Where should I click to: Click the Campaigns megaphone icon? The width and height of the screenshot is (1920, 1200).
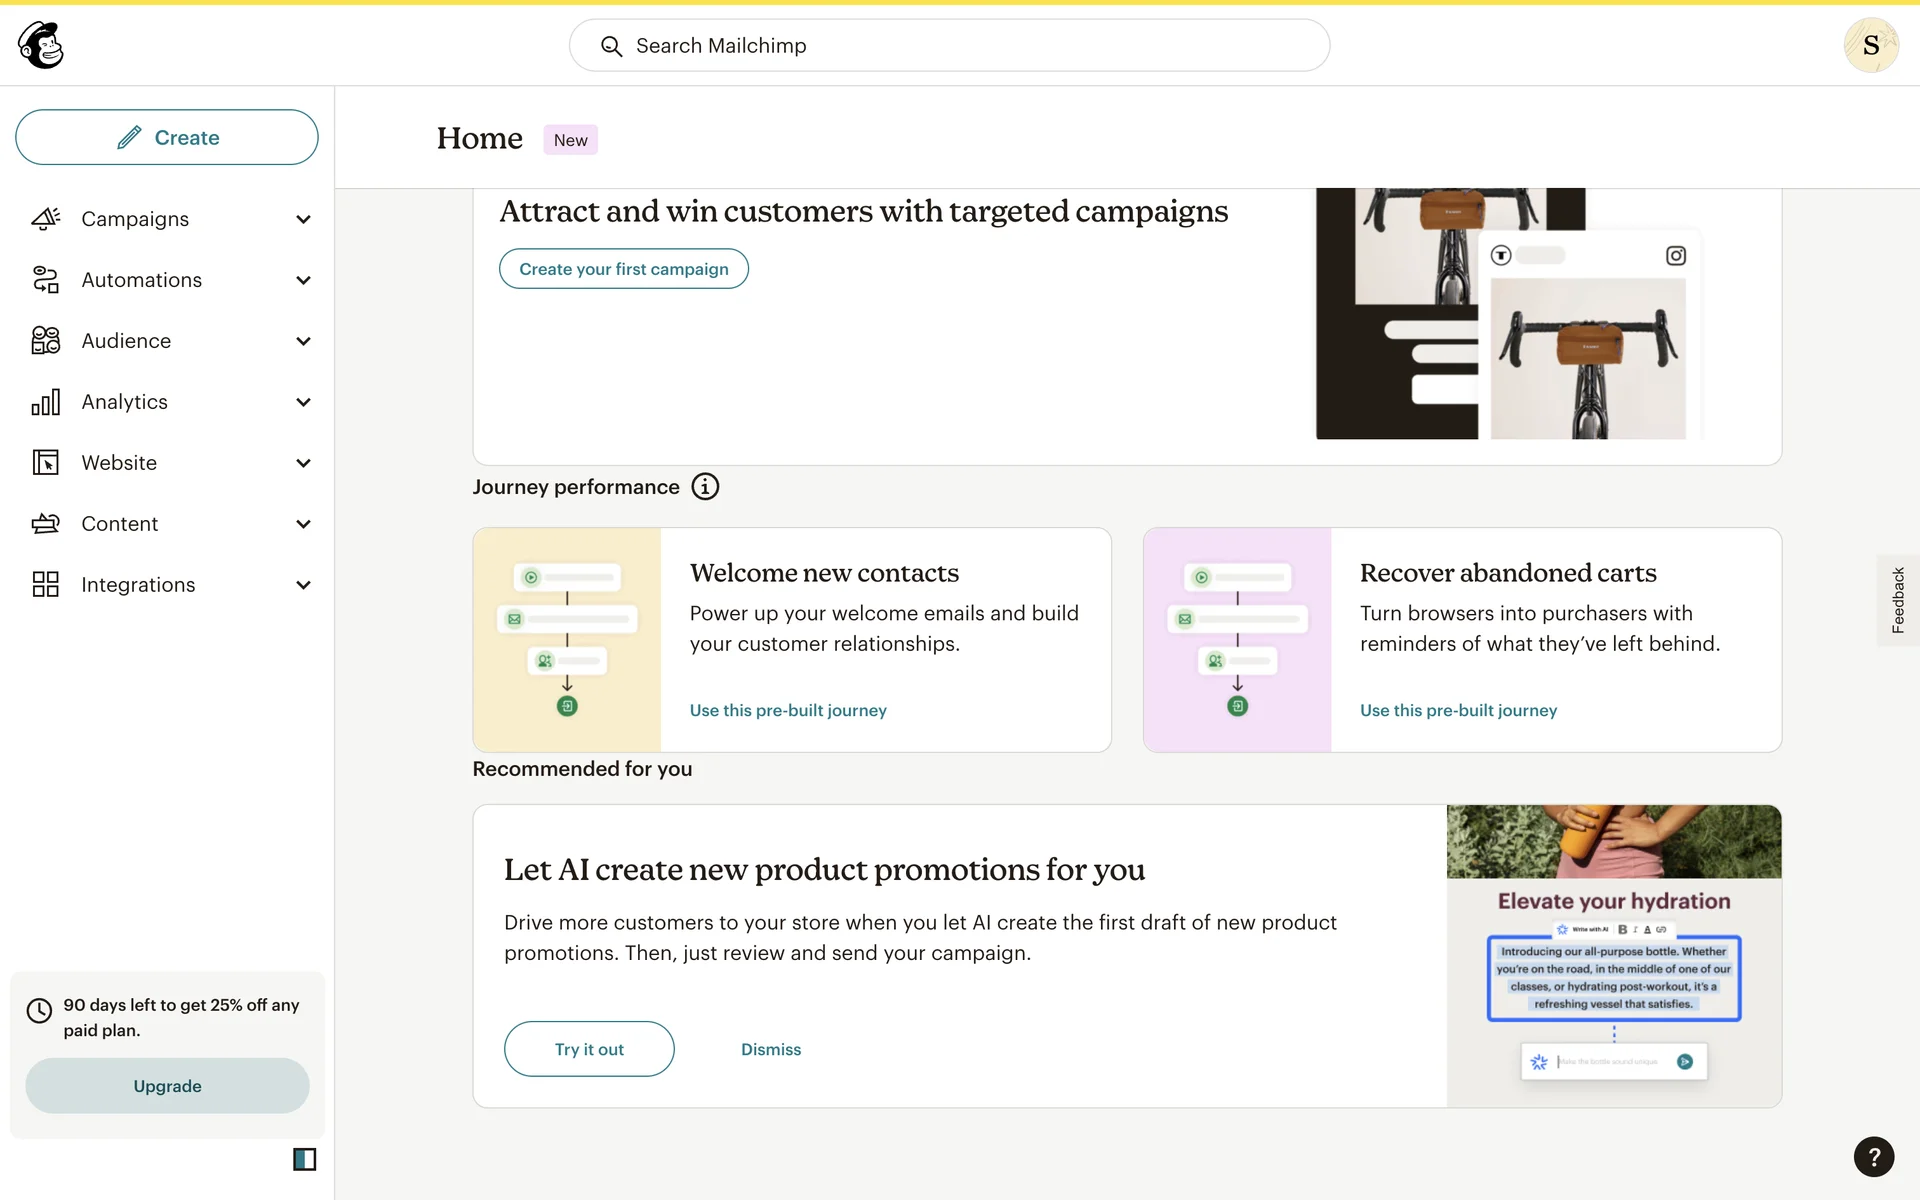click(x=45, y=219)
